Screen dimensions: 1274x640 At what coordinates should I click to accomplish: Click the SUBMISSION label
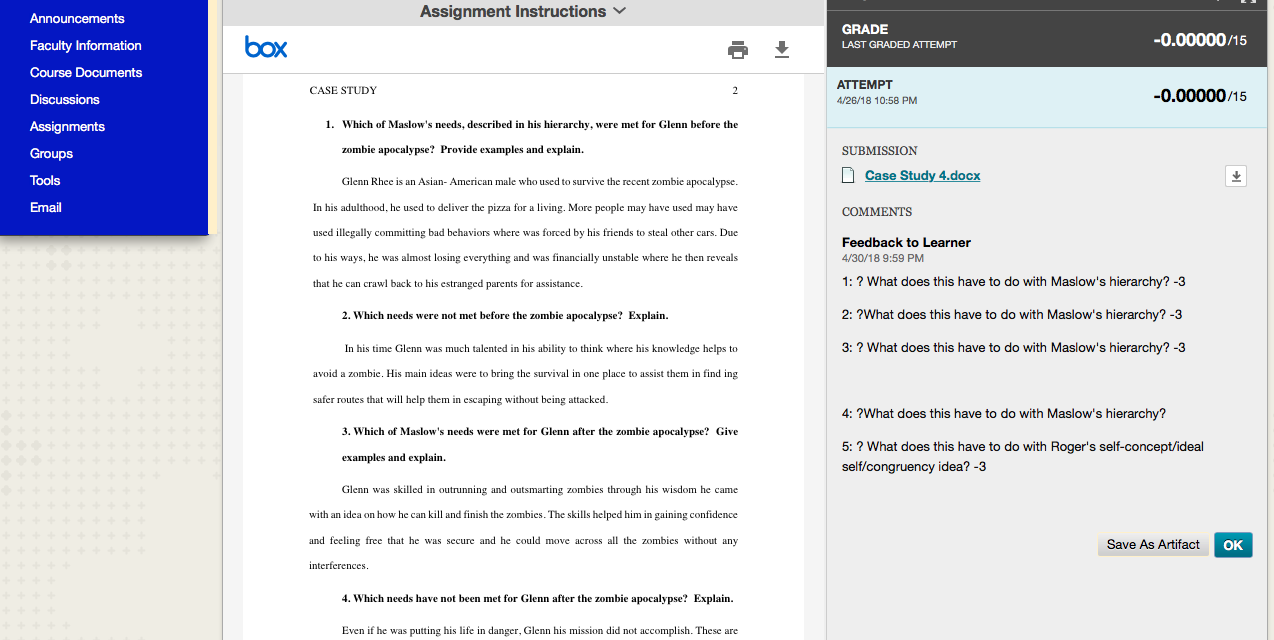pyautogui.click(x=879, y=150)
